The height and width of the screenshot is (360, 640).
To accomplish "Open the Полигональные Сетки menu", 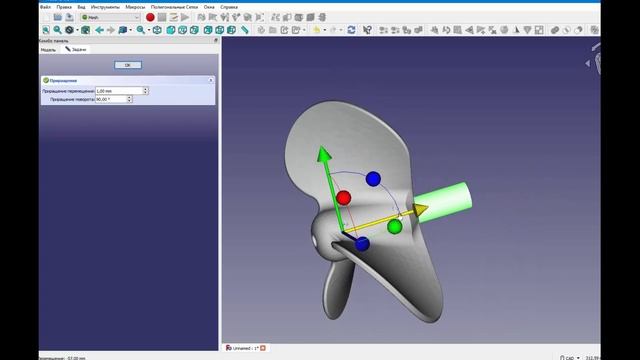I will 174,7.
